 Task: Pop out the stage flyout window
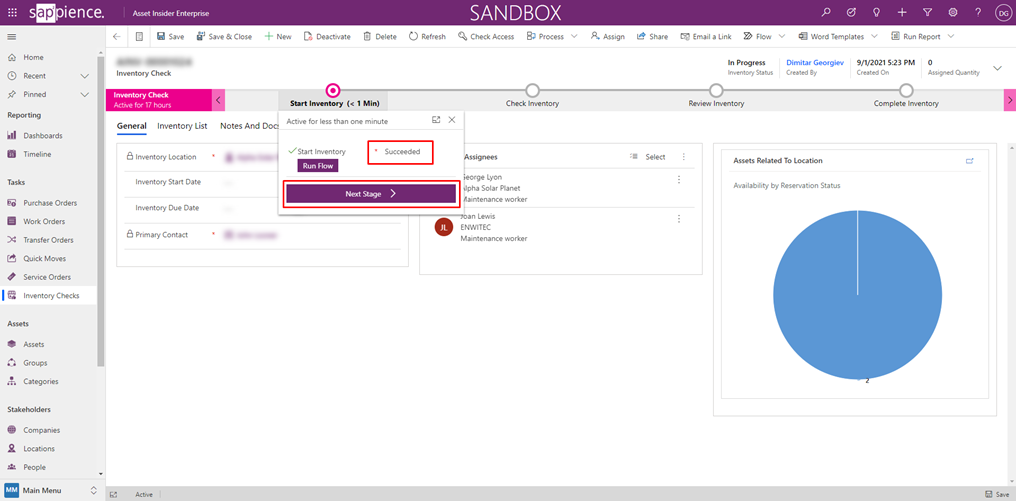pos(436,120)
